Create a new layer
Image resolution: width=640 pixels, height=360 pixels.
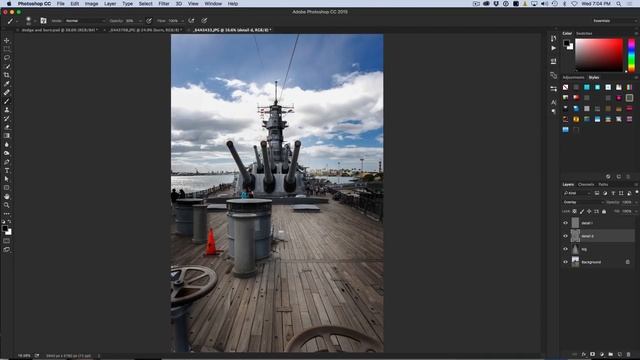pos(620,354)
